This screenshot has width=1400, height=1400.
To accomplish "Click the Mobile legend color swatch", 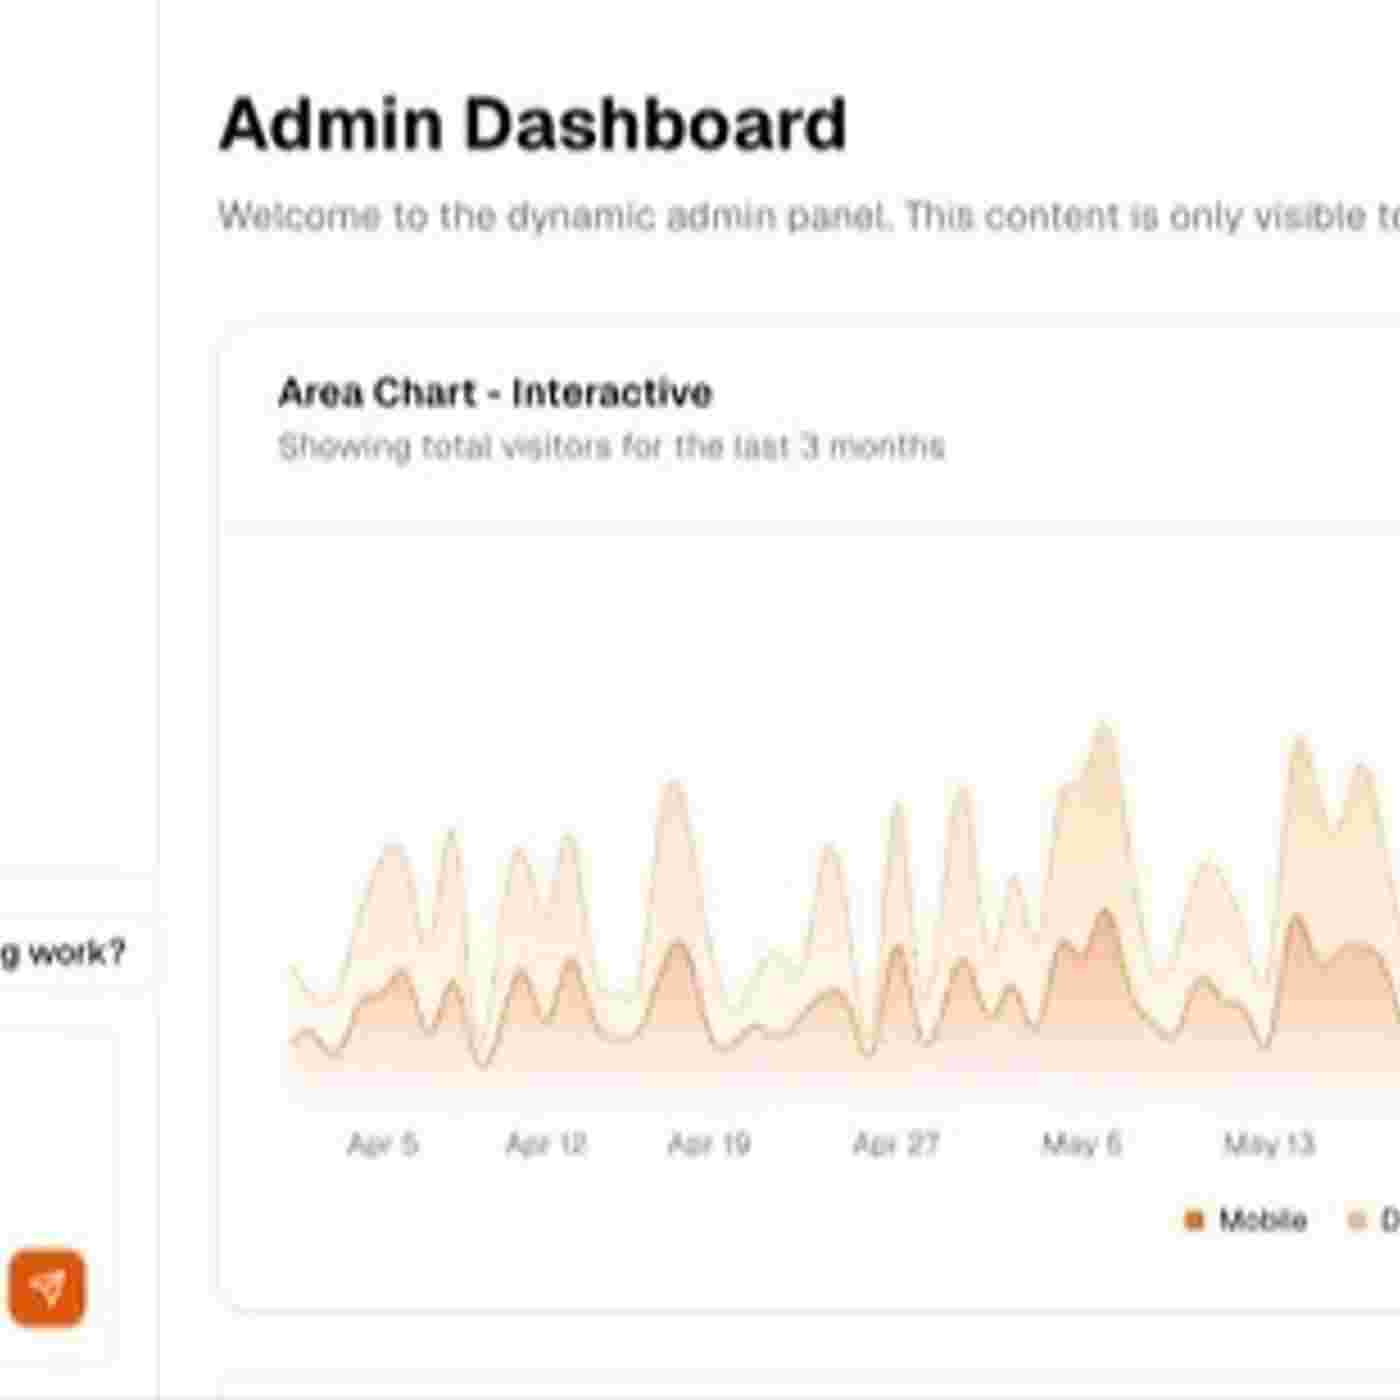I will coord(1193,1220).
